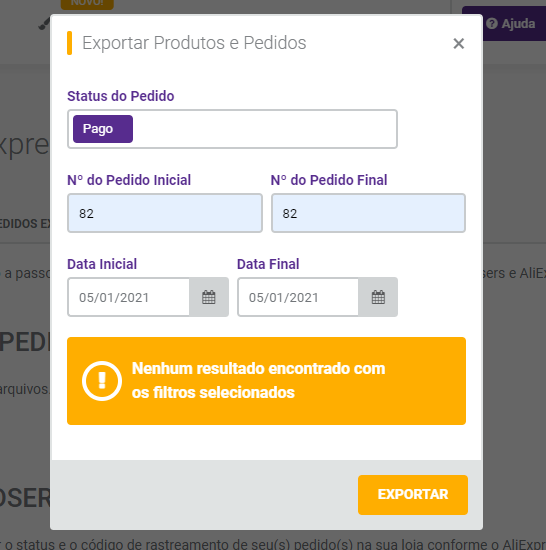Open the Data Inicial calendar picker icon
The image size is (546, 550).
[x=209, y=297]
